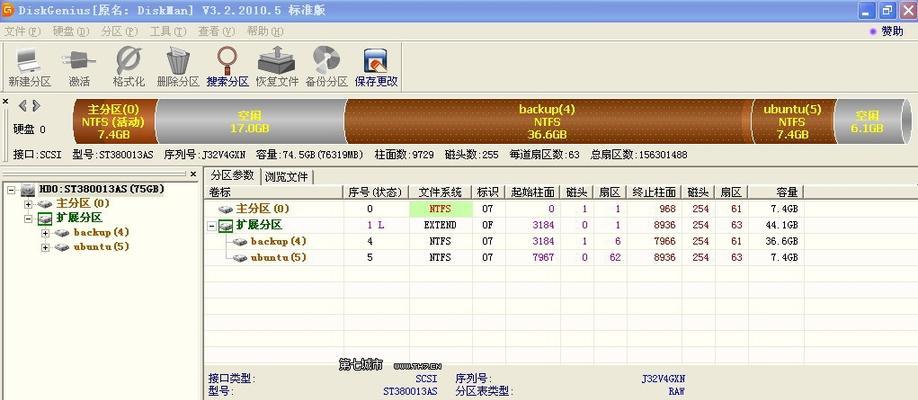
Task: Open the 帮助(H) menu
Action: 265,32
